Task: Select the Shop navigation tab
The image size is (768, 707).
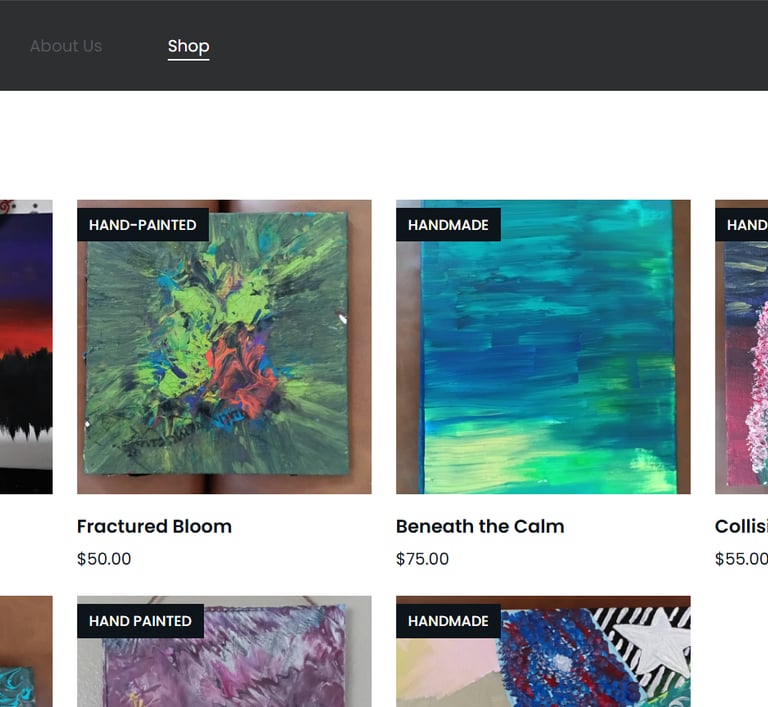Action: click(x=189, y=47)
